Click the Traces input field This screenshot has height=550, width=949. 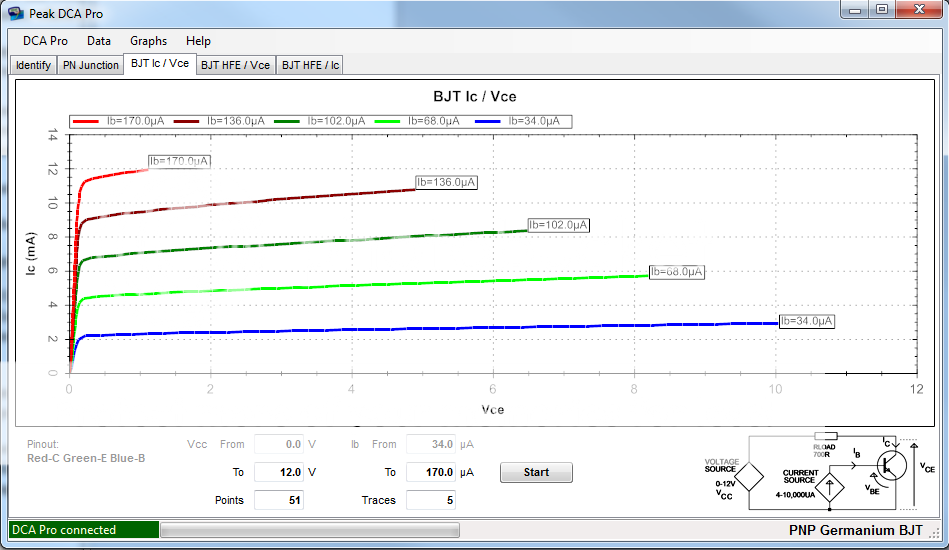(x=430, y=500)
